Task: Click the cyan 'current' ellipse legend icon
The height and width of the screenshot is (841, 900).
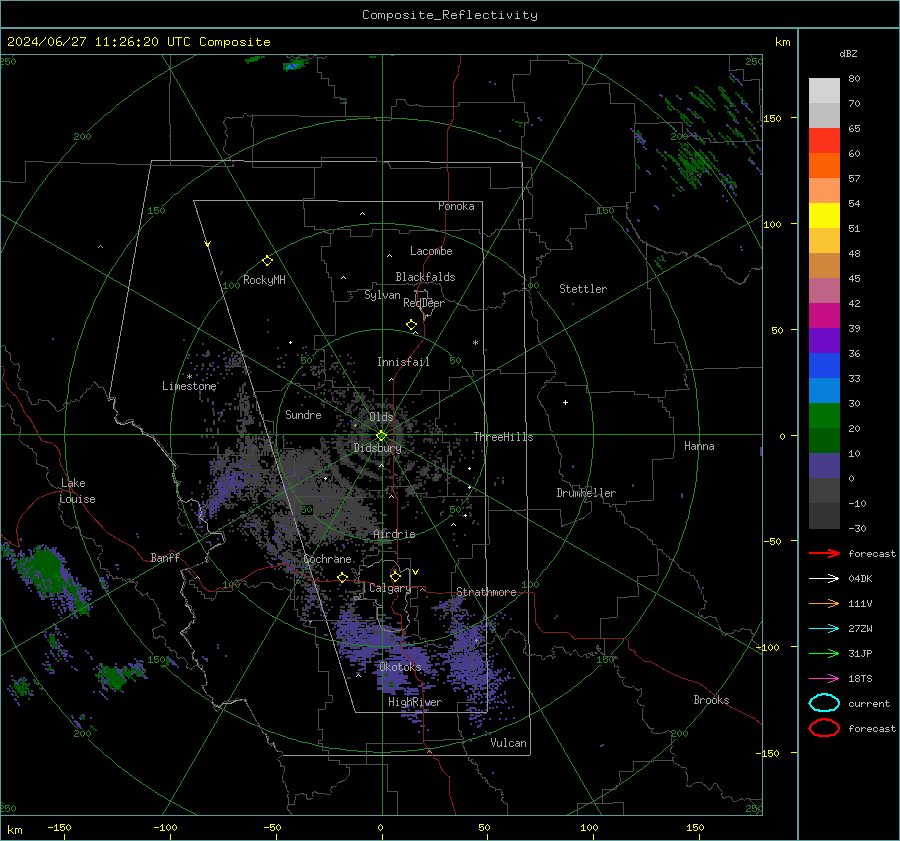Action: [824, 703]
